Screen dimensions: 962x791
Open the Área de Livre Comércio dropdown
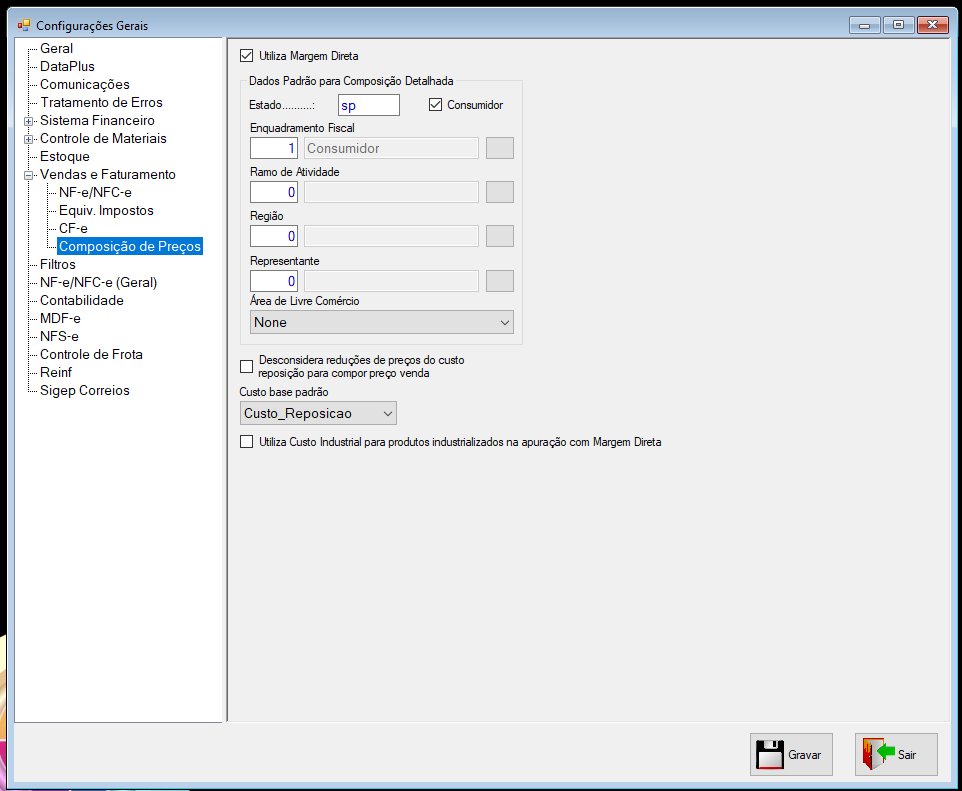pyautogui.click(x=382, y=322)
